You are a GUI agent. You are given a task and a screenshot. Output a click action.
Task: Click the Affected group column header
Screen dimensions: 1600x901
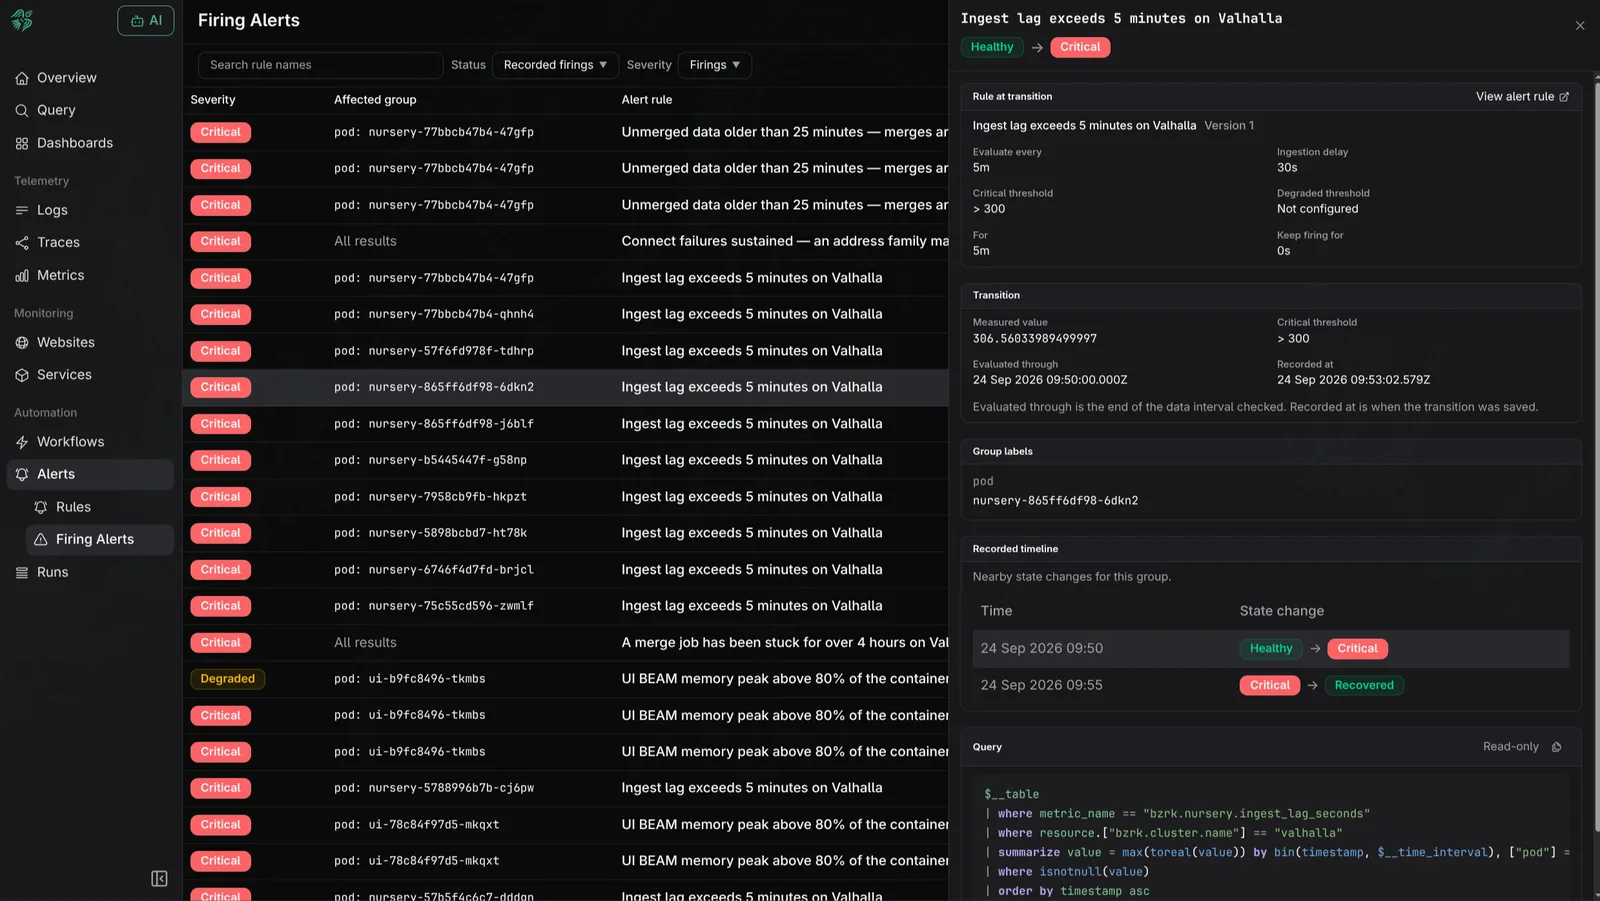(x=375, y=100)
